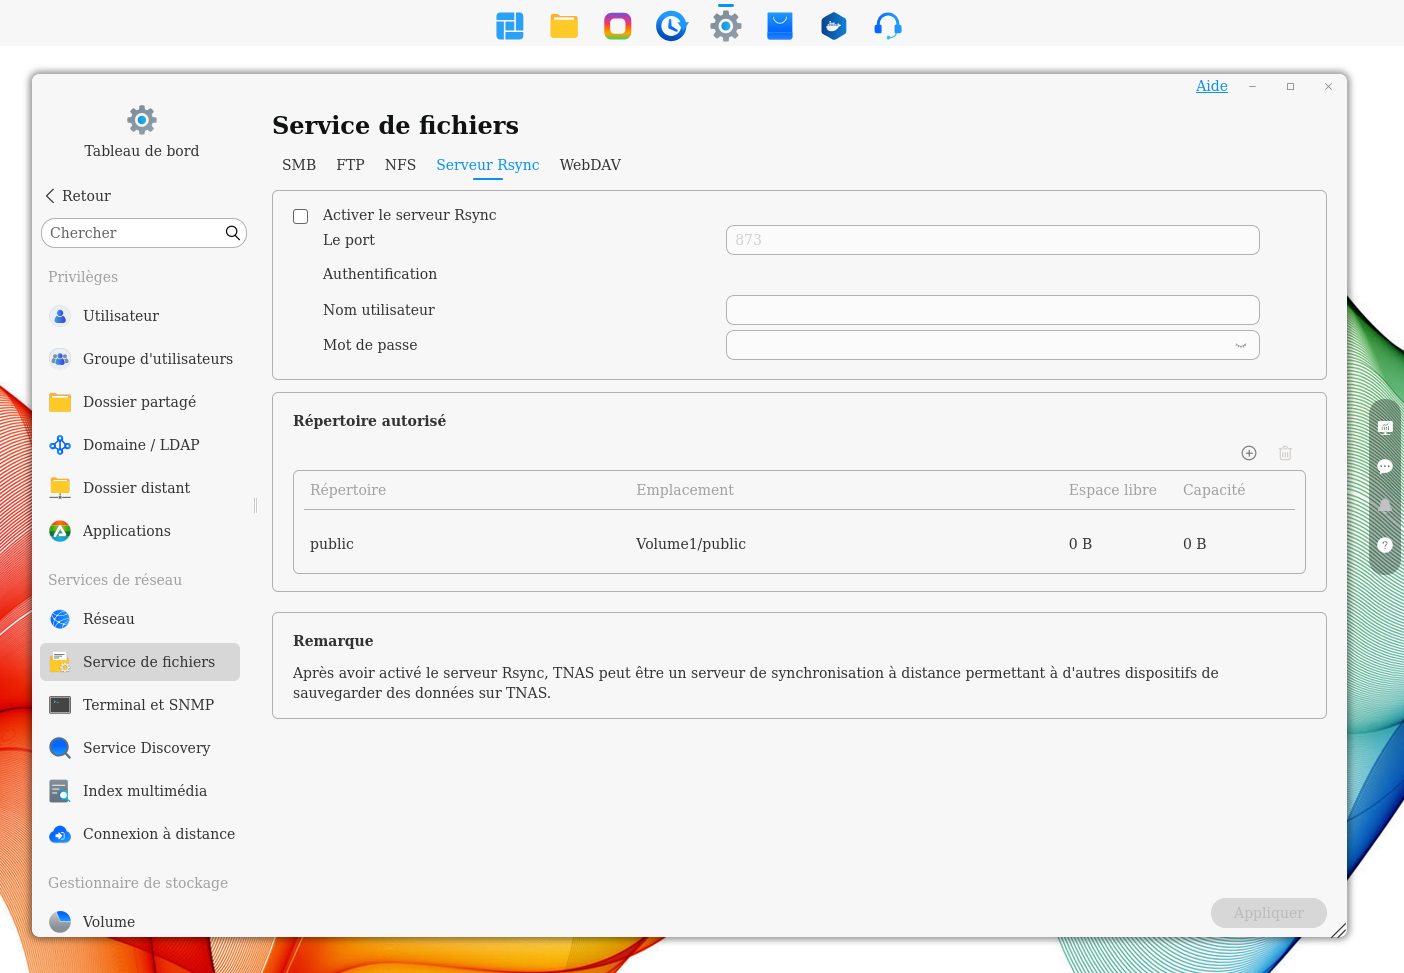The image size is (1404, 973).
Task: Enable the Activer le serveur Rsync checkbox
Action: pos(300,216)
